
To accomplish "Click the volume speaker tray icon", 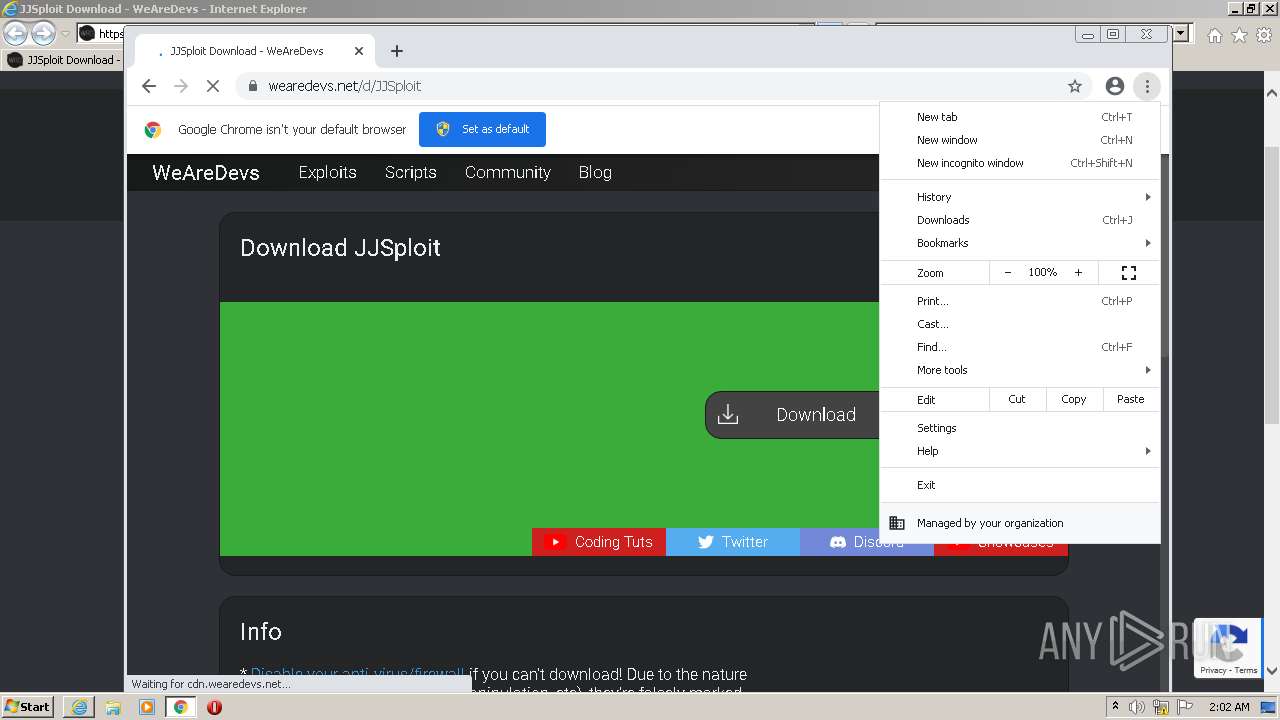I will click(1137, 707).
